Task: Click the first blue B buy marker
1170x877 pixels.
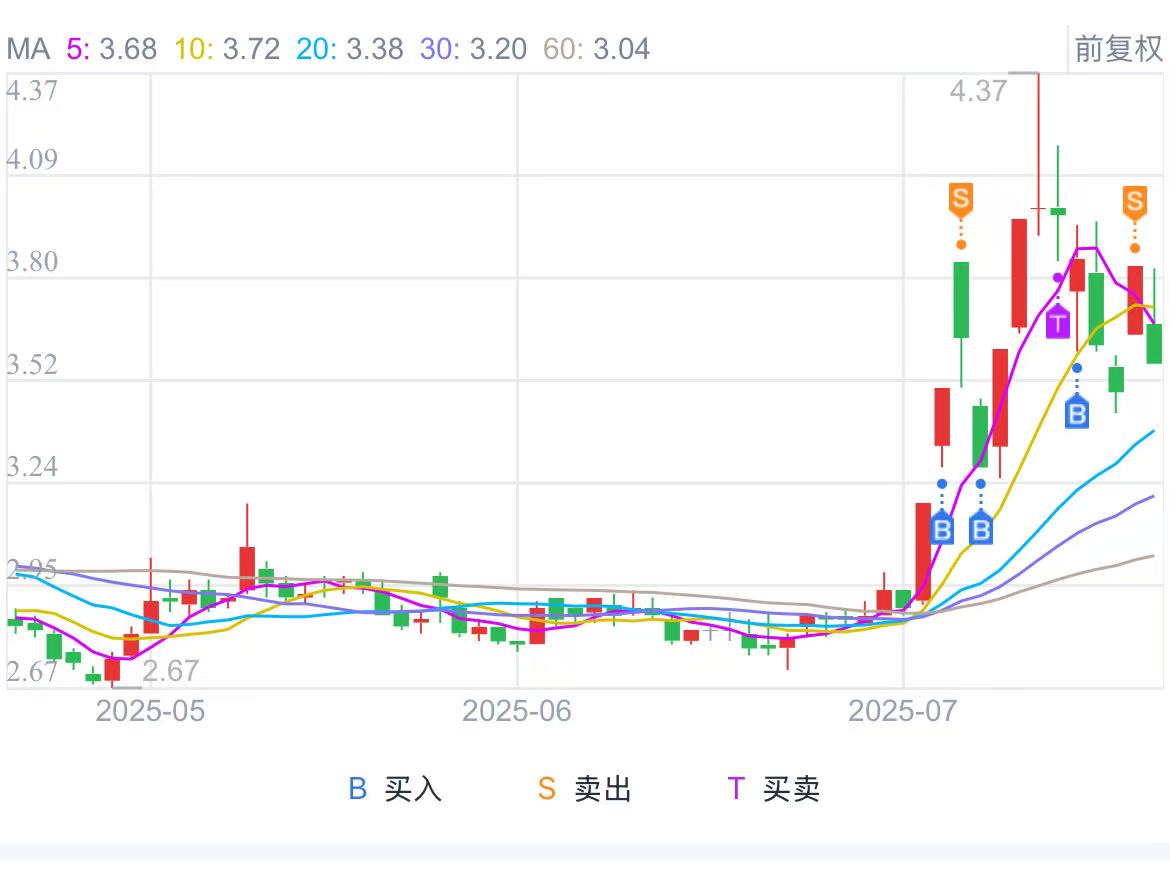Action: [942, 528]
